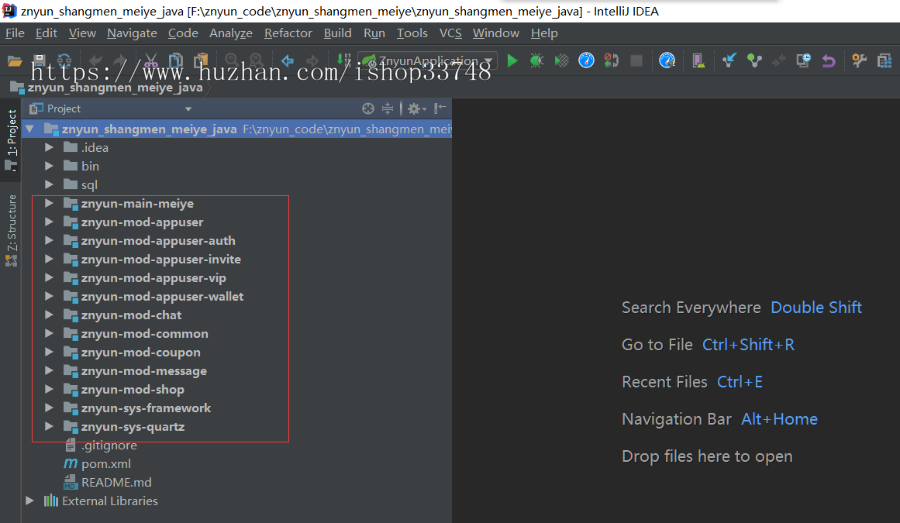
Task: Open the Project Structure icon
Action: 885,60
